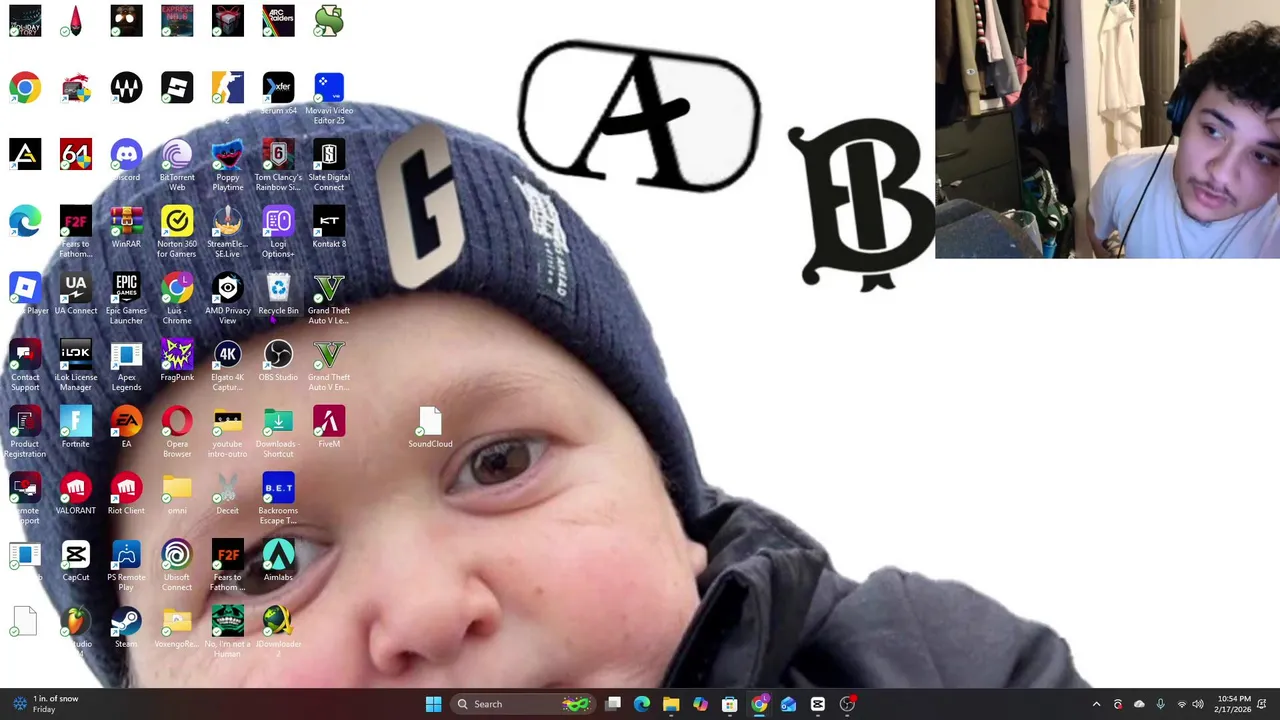Image resolution: width=1280 pixels, height=720 pixels.
Task: Select the Fortnite desktop icon
Action: click(75, 428)
